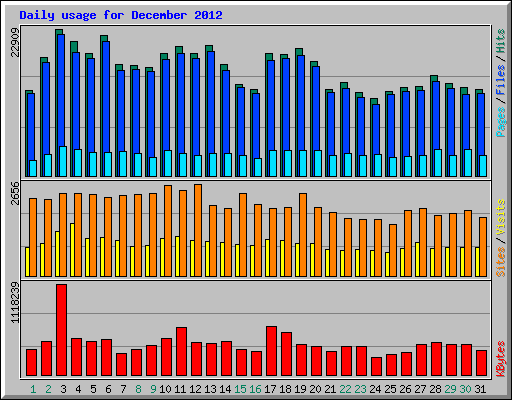The width and height of the screenshot is (512, 400).
Task: Click the 'KBytes' legend label
Action: pos(500,359)
